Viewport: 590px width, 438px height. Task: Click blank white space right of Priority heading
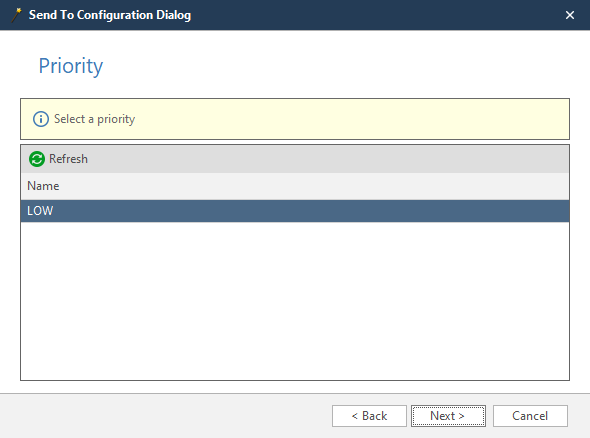(x=339, y=66)
